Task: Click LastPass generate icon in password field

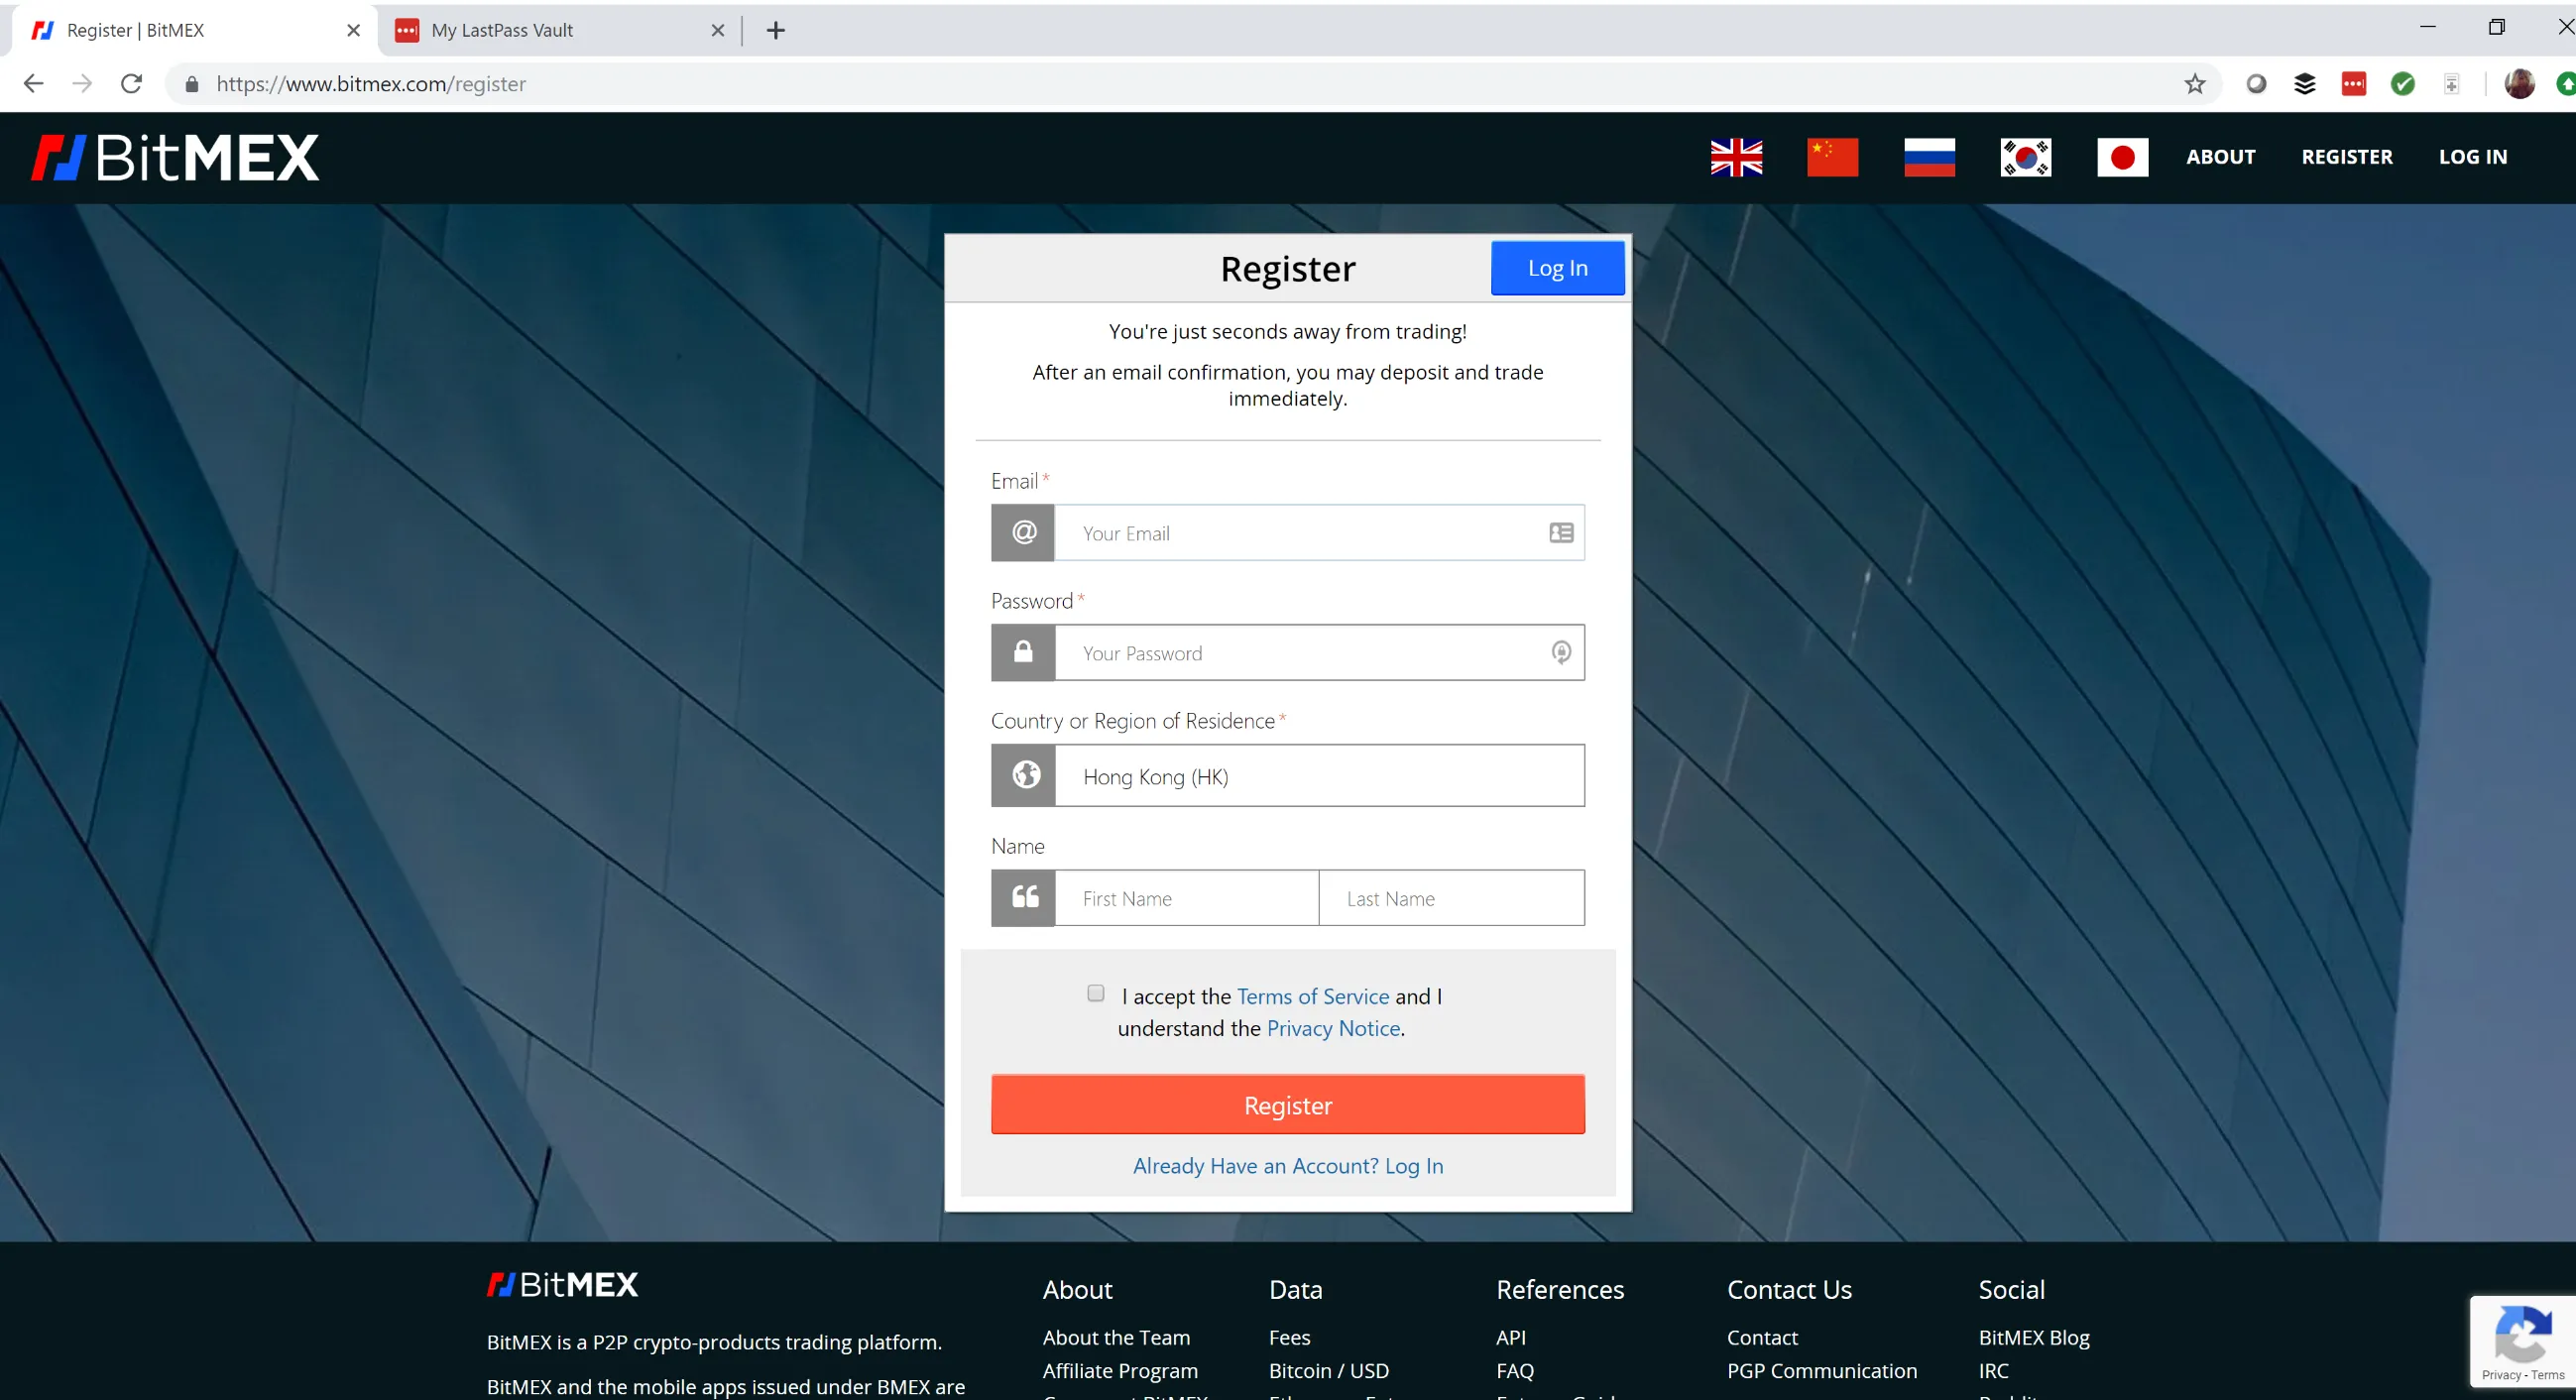Action: [x=1560, y=653]
